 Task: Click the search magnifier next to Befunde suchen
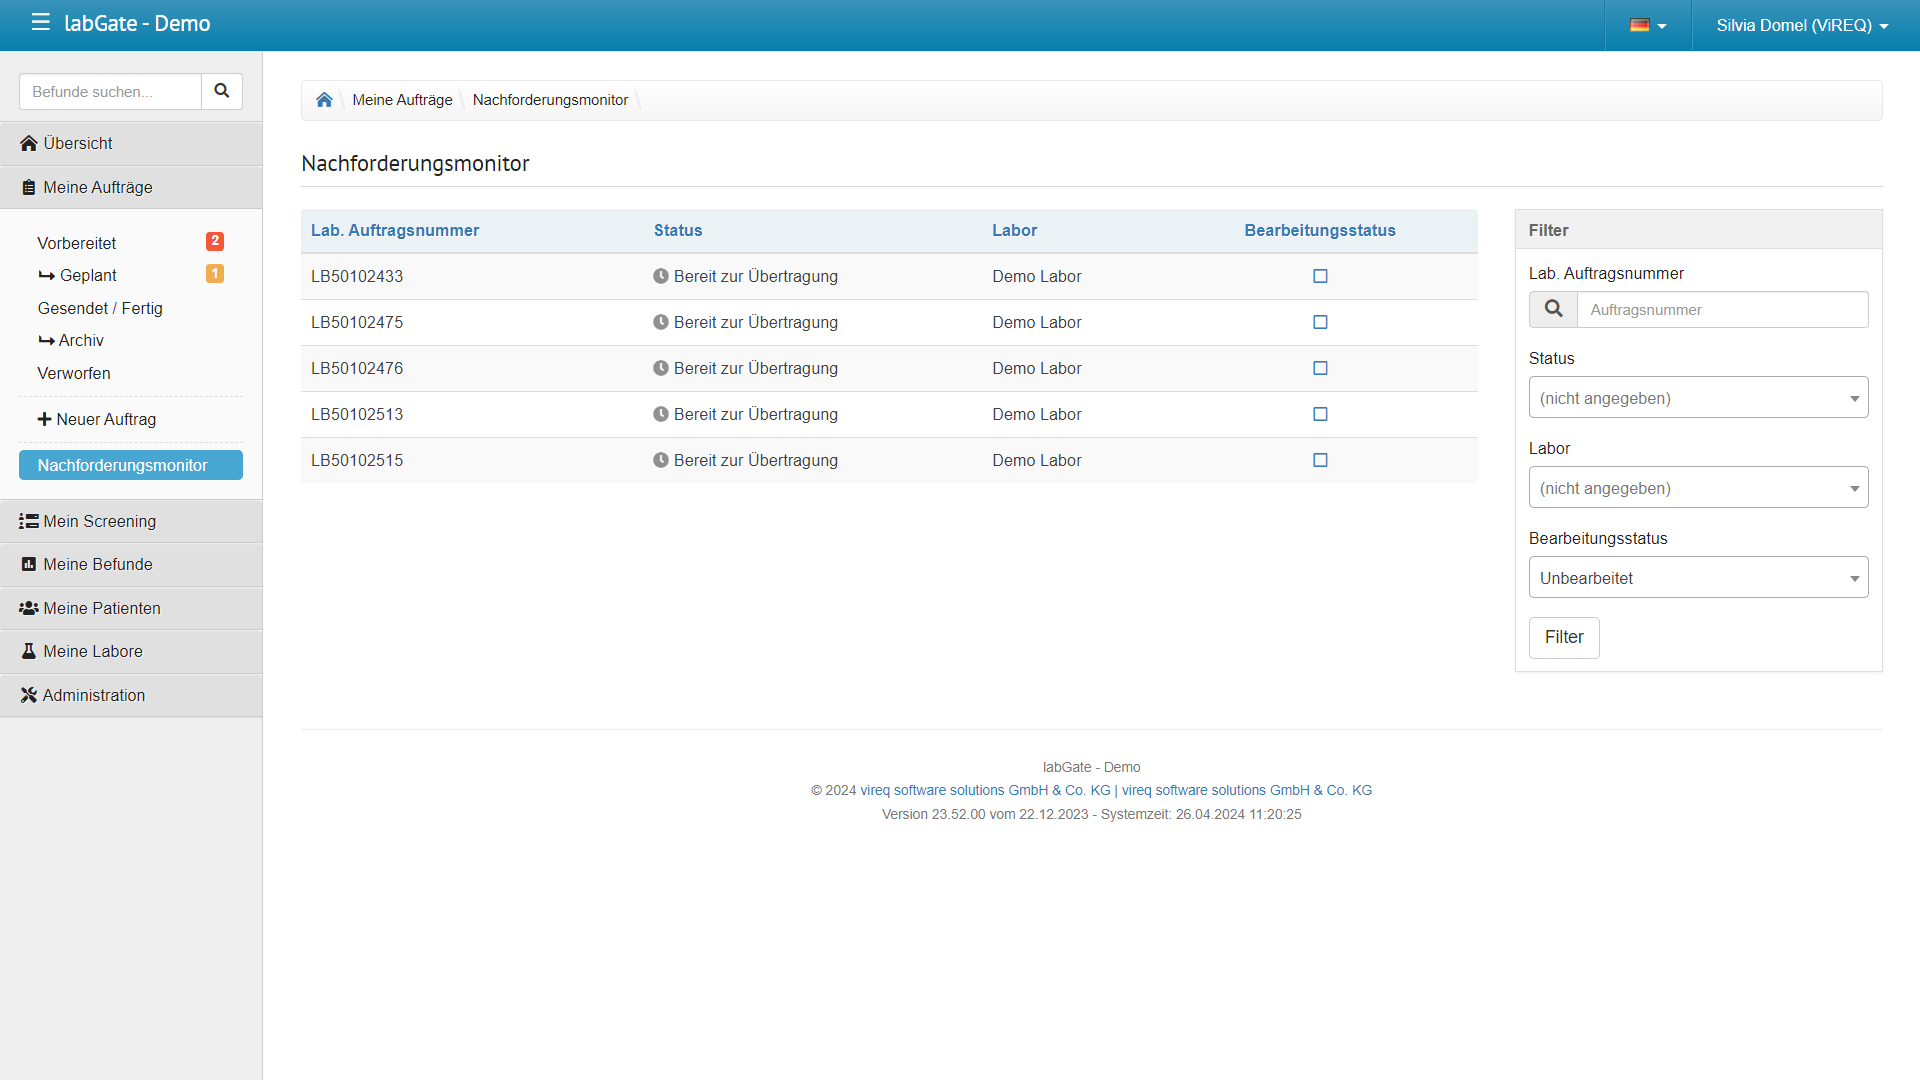222,91
